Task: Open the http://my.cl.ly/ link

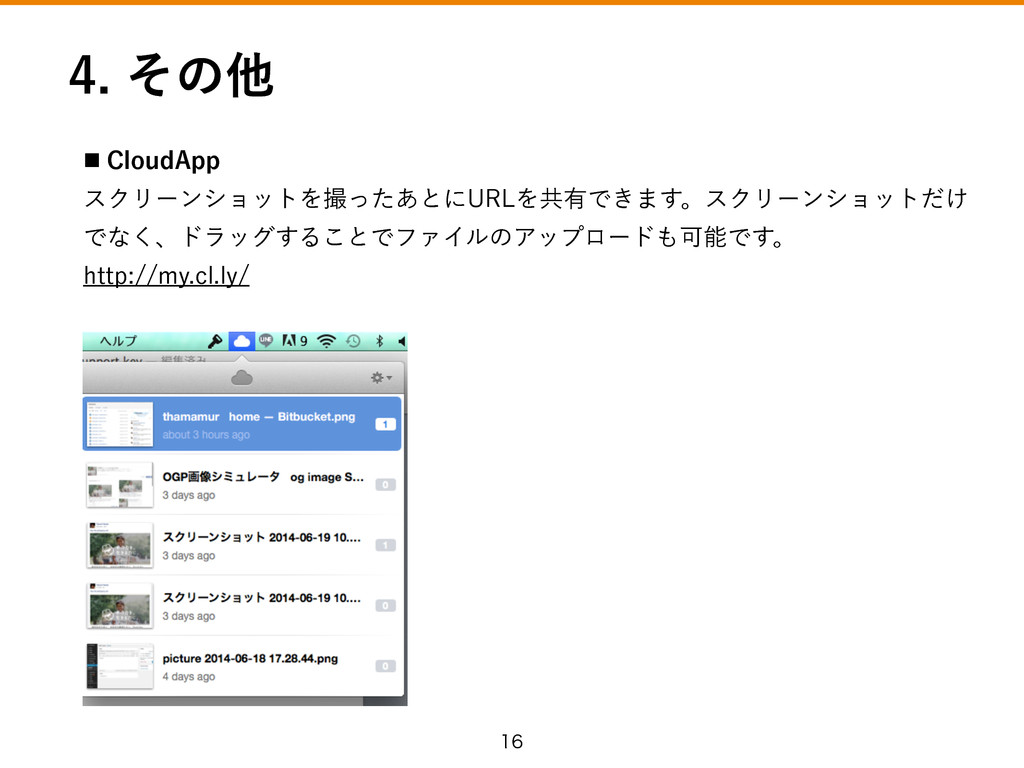Action: pyautogui.click(x=166, y=276)
